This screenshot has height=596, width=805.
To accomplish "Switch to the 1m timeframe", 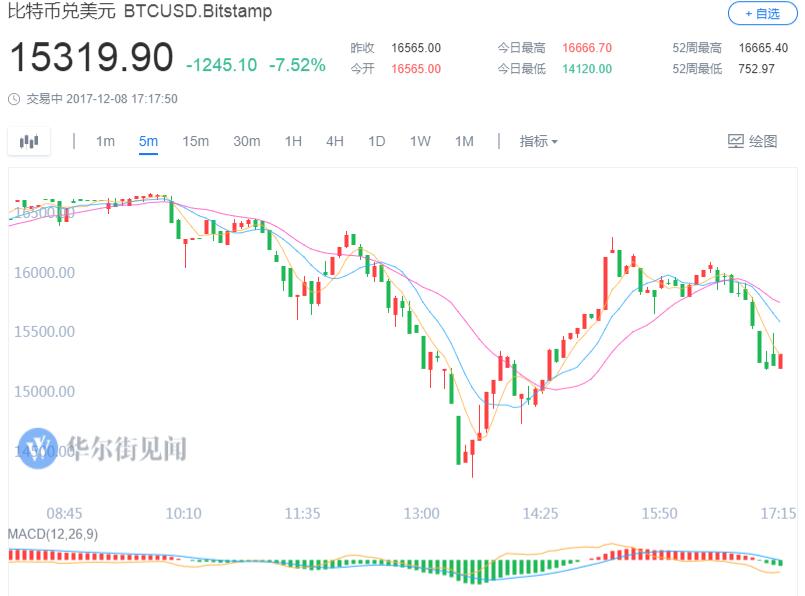I will click(x=105, y=142).
